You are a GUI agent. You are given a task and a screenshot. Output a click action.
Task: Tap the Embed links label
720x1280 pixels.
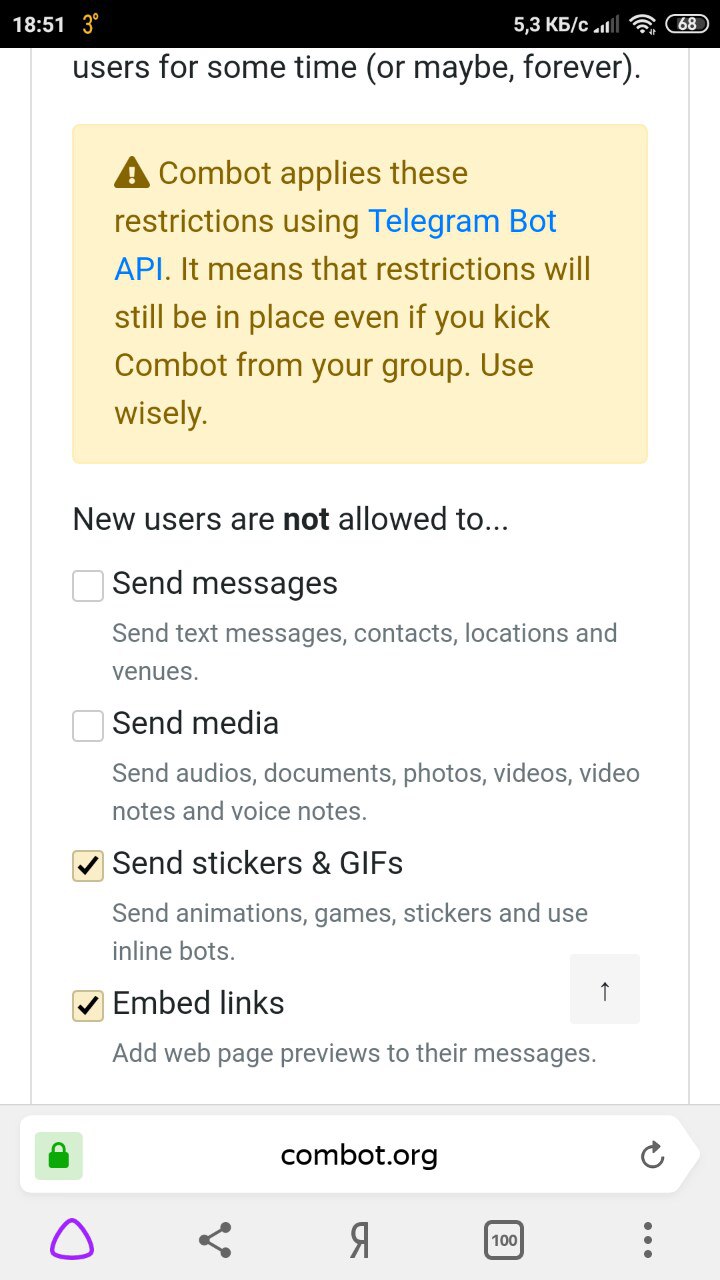199,1003
